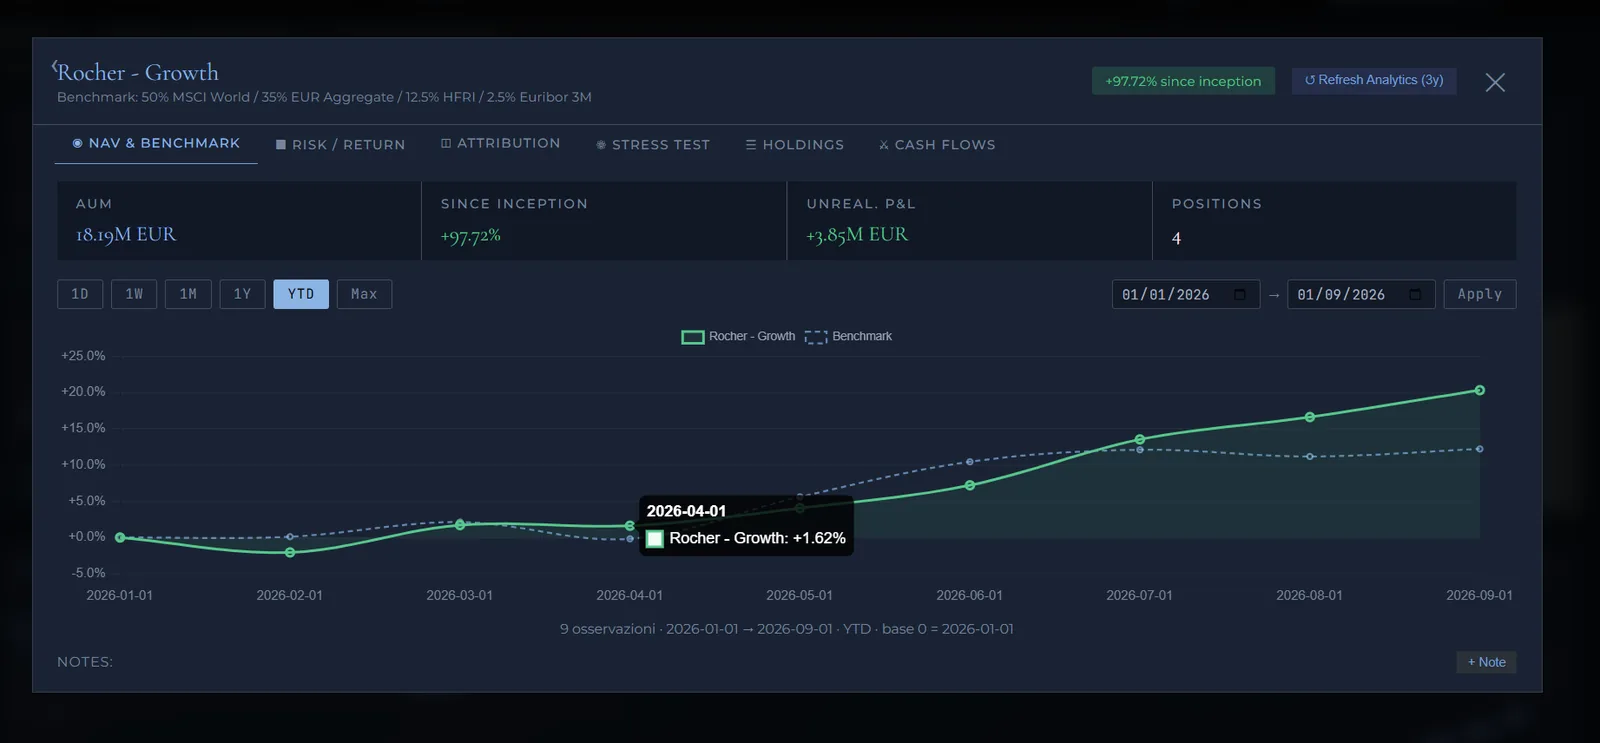Click the 9 osservazioni summary line
Image resolution: width=1600 pixels, height=743 pixels.
point(787,629)
